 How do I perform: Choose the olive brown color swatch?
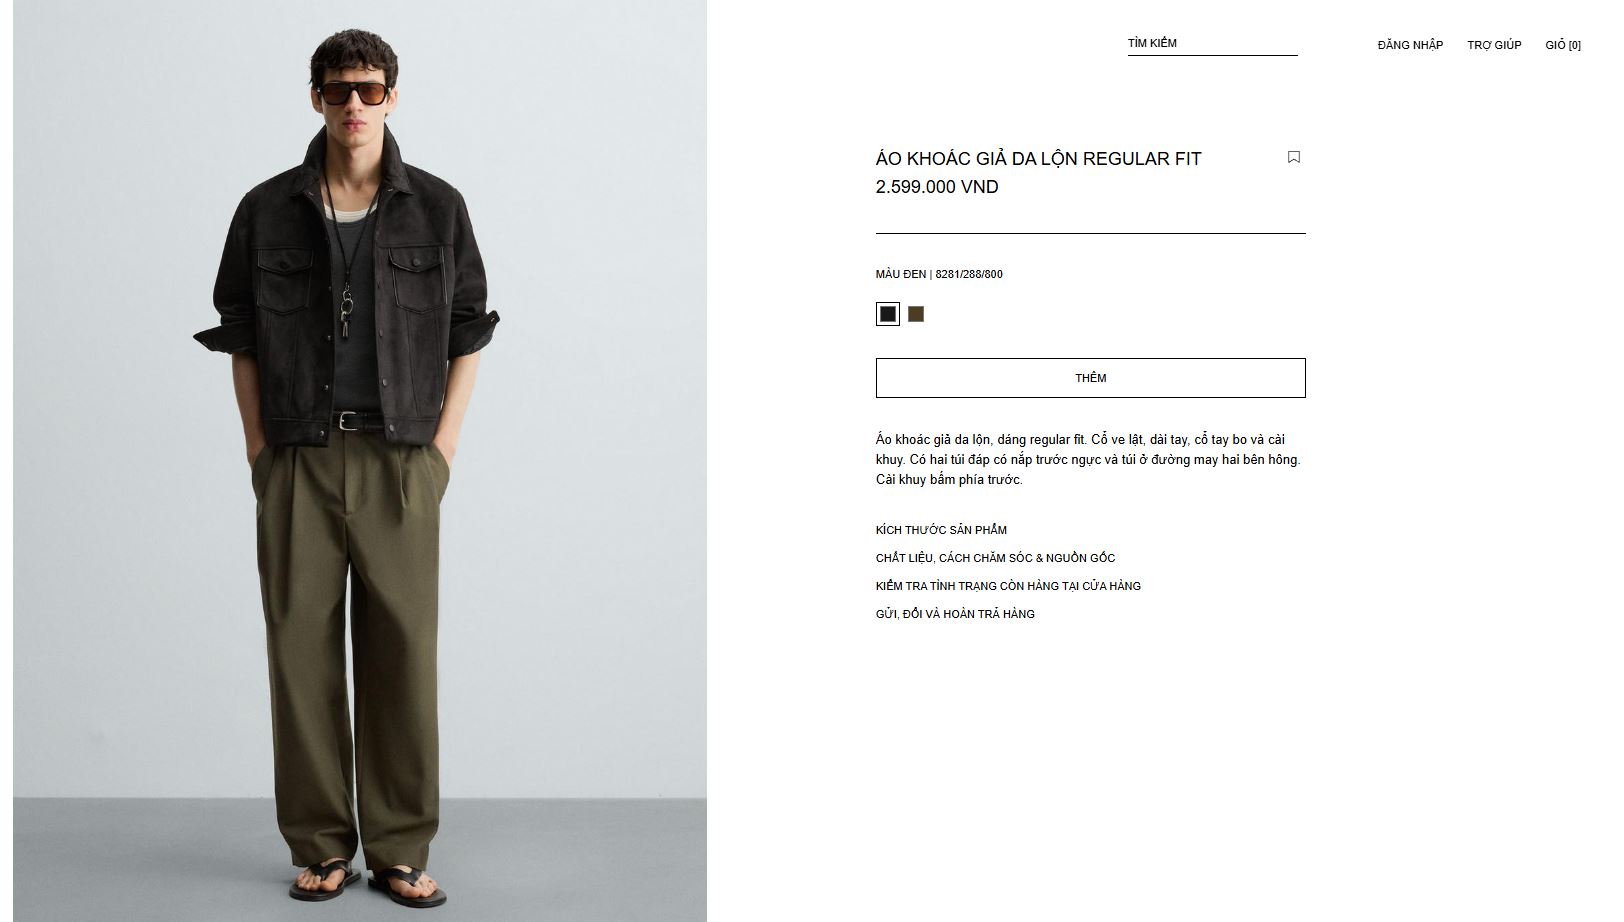(916, 314)
